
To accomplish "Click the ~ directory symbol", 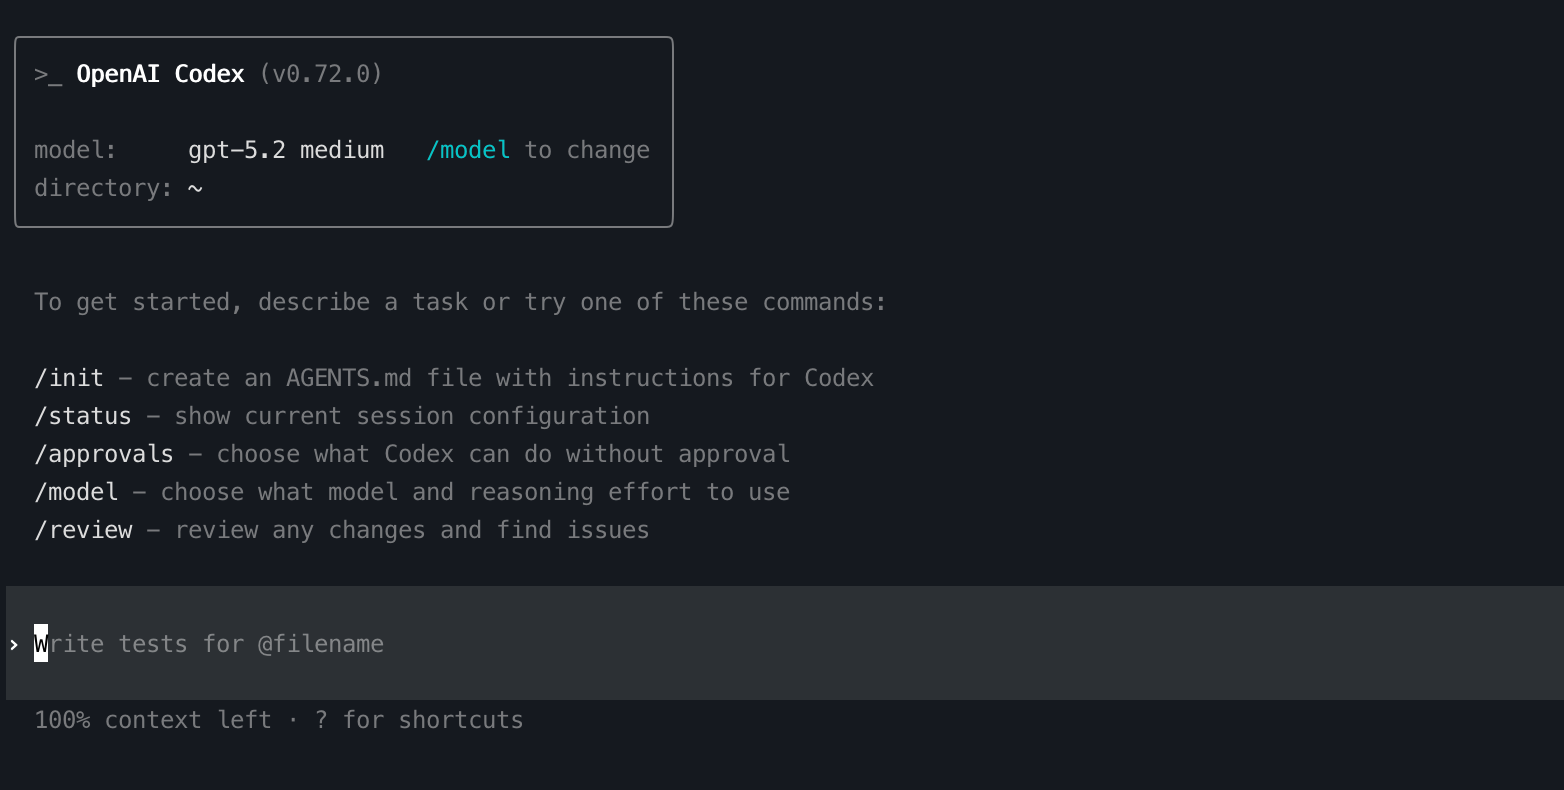I will pos(196,188).
